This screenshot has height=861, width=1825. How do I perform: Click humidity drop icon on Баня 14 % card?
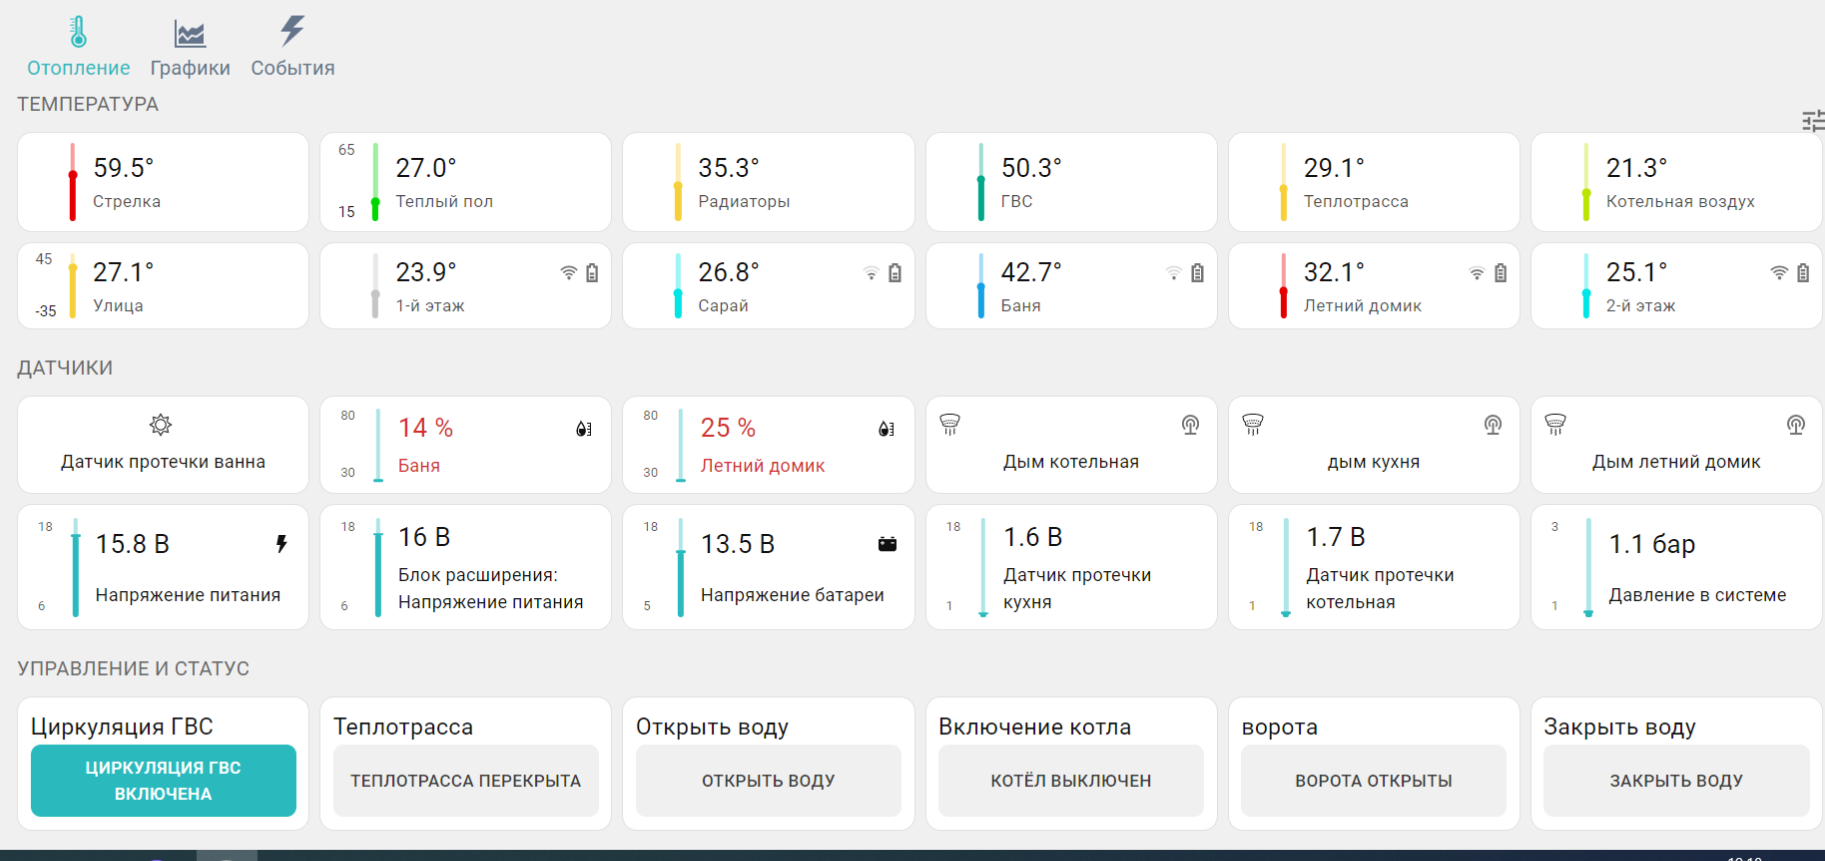[x=584, y=428]
